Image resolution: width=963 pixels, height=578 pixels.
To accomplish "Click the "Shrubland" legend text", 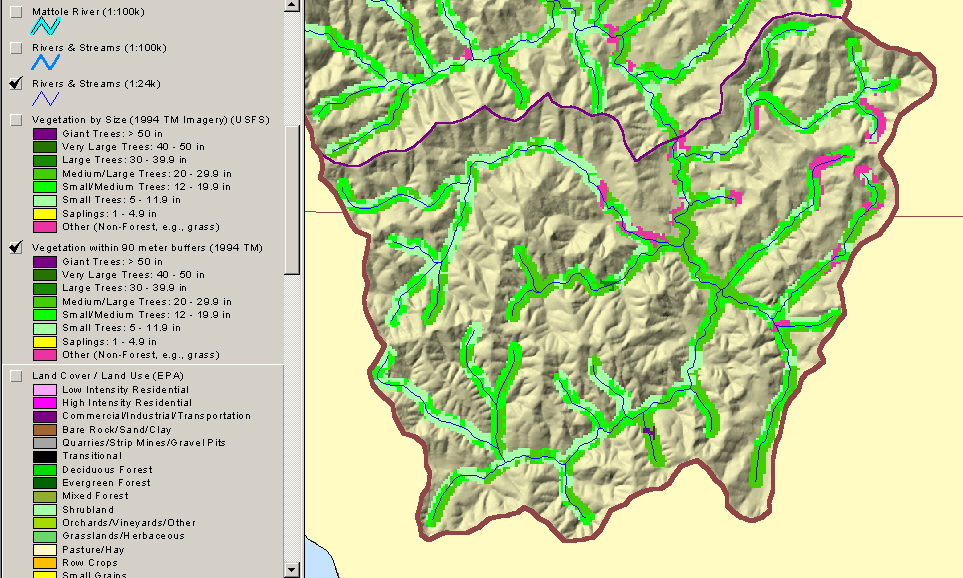I will (x=88, y=510).
